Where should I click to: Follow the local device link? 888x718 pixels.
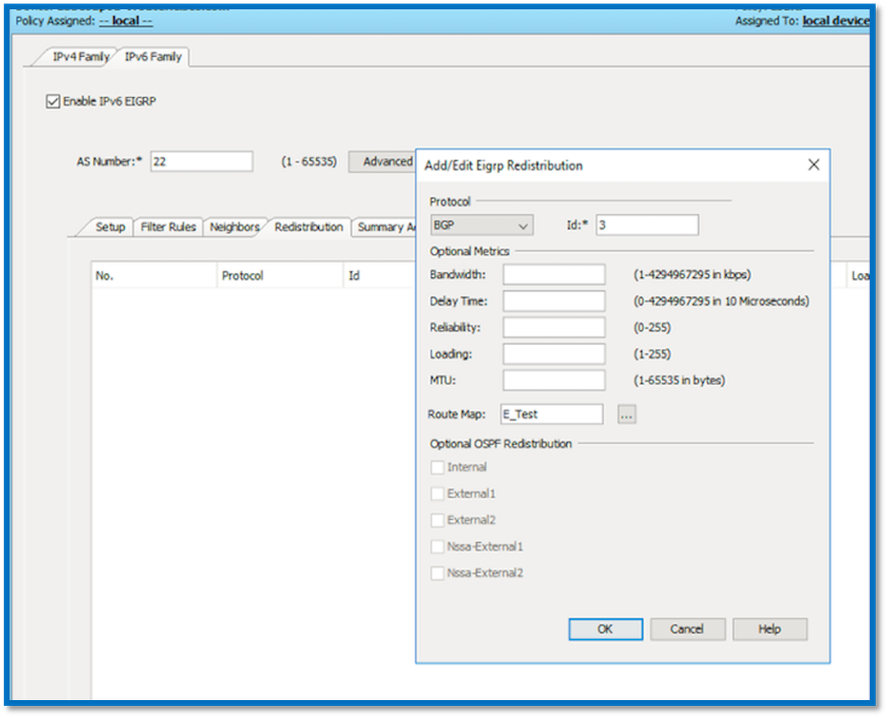835,21
